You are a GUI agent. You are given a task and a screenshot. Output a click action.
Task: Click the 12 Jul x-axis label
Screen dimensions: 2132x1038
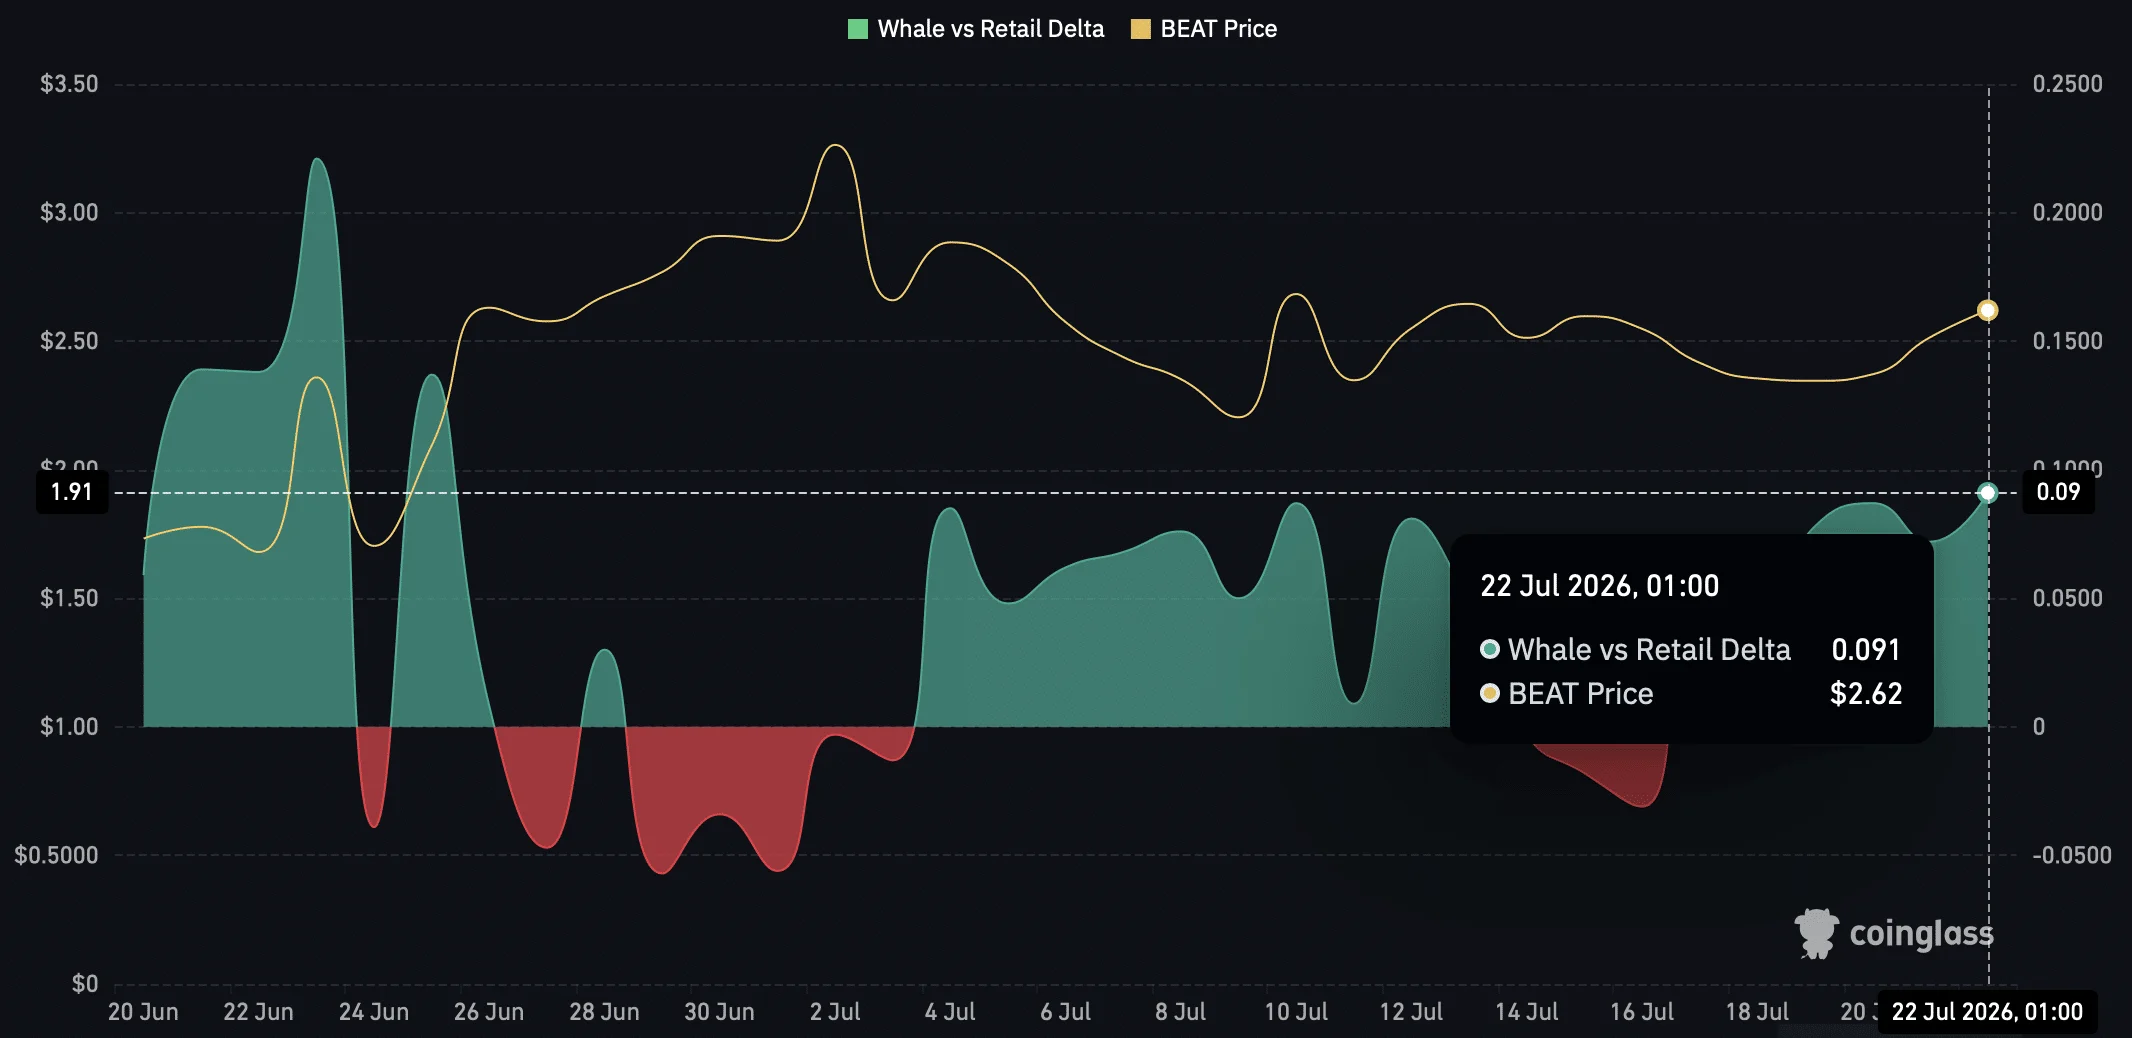pyautogui.click(x=1411, y=1012)
